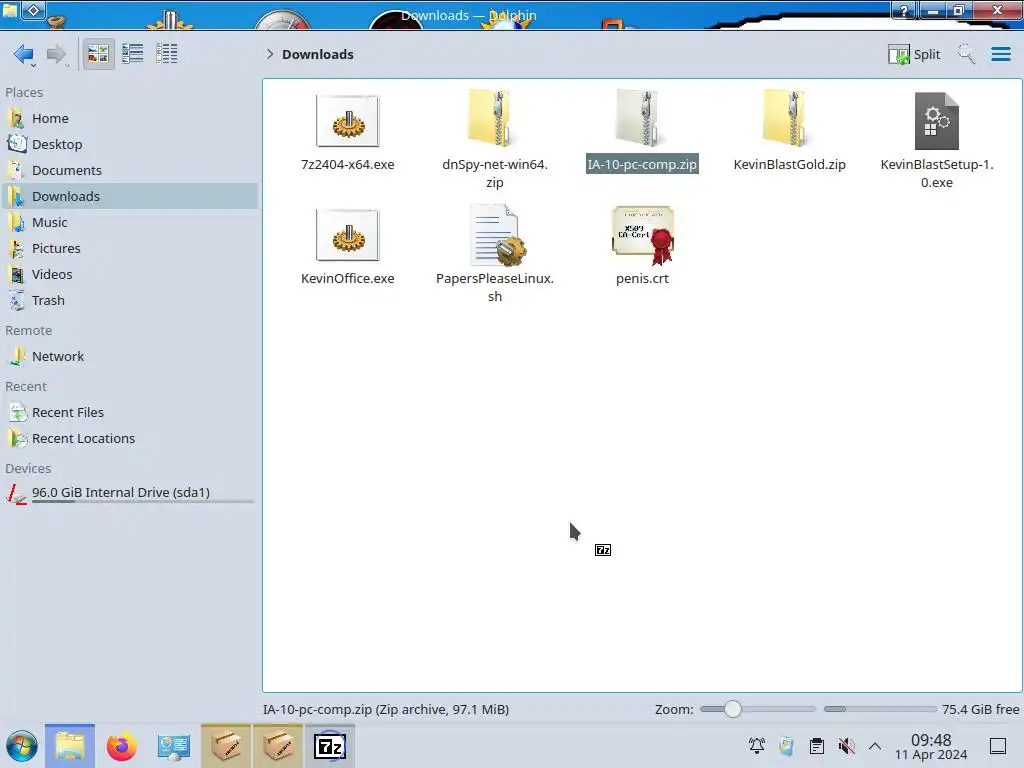Click the pin diamond icon in title bar

coord(34,10)
